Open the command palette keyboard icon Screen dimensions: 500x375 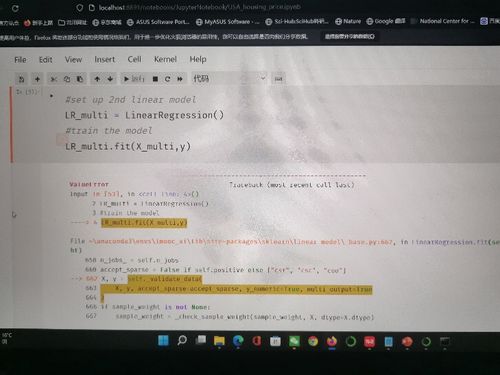coord(278,79)
